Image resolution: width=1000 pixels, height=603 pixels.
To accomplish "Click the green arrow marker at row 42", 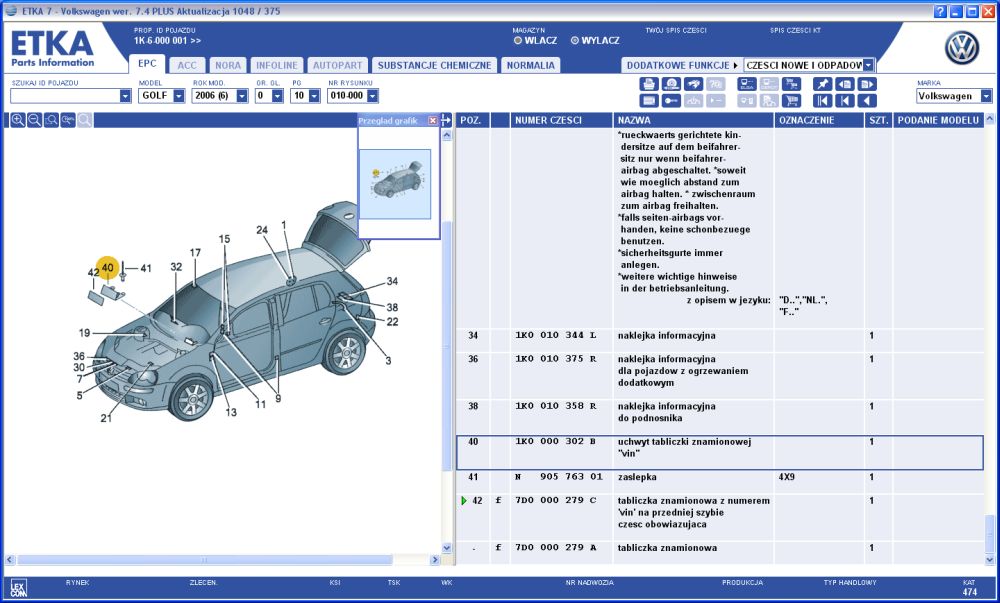I will [x=464, y=501].
